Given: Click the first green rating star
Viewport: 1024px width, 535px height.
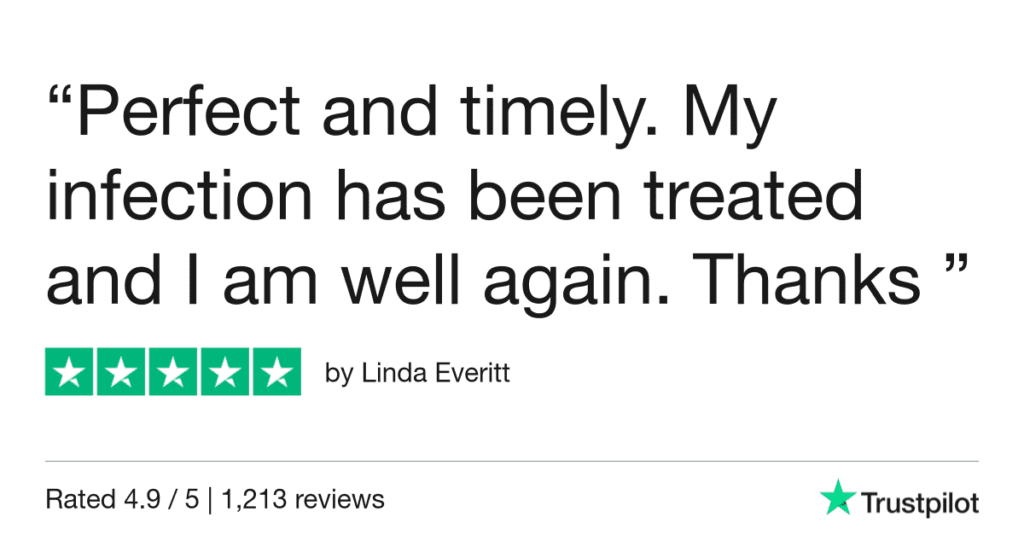Looking at the screenshot, I should point(70,372).
